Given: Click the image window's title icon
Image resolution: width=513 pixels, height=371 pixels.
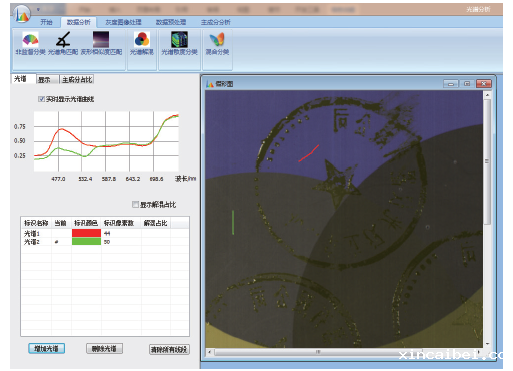Looking at the screenshot, I should [x=209, y=84].
